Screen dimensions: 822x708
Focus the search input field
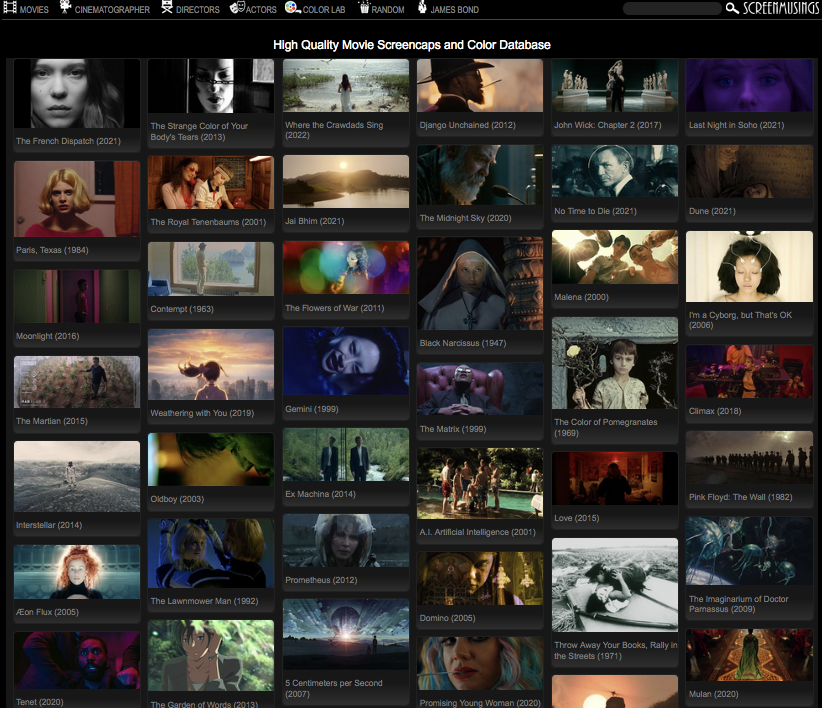click(x=672, y=9)
